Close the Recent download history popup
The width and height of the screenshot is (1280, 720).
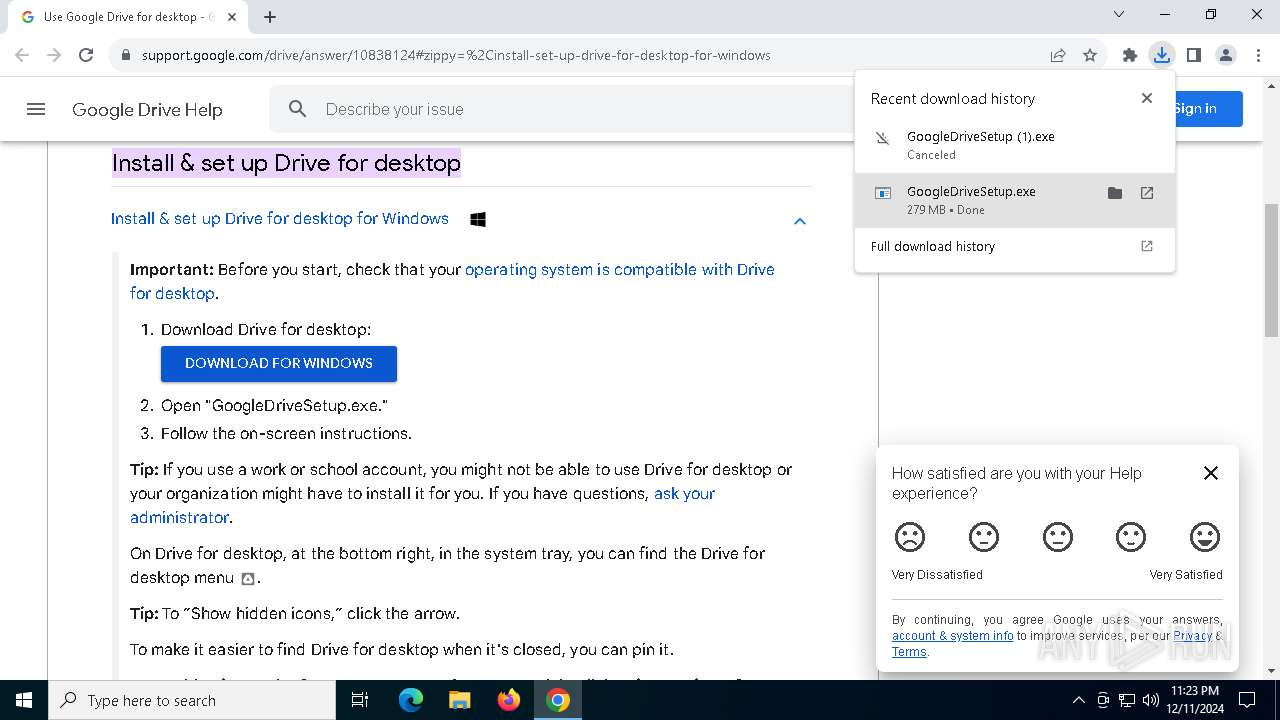[1147, 98]
